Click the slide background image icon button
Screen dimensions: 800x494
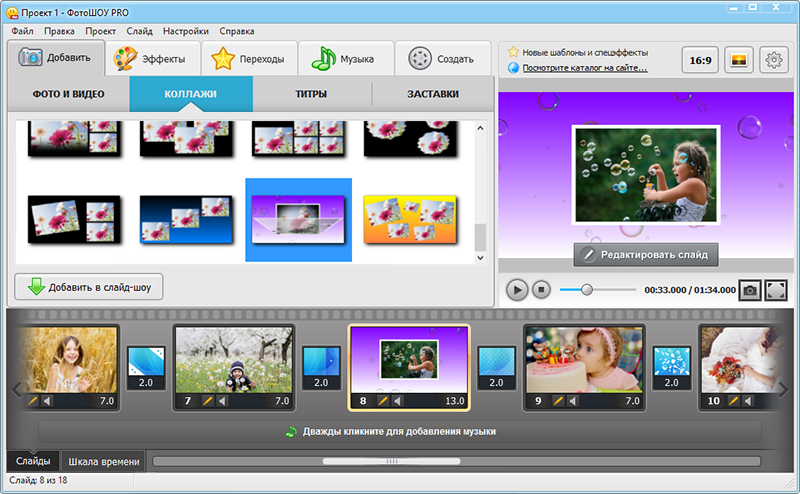(738, 60)
